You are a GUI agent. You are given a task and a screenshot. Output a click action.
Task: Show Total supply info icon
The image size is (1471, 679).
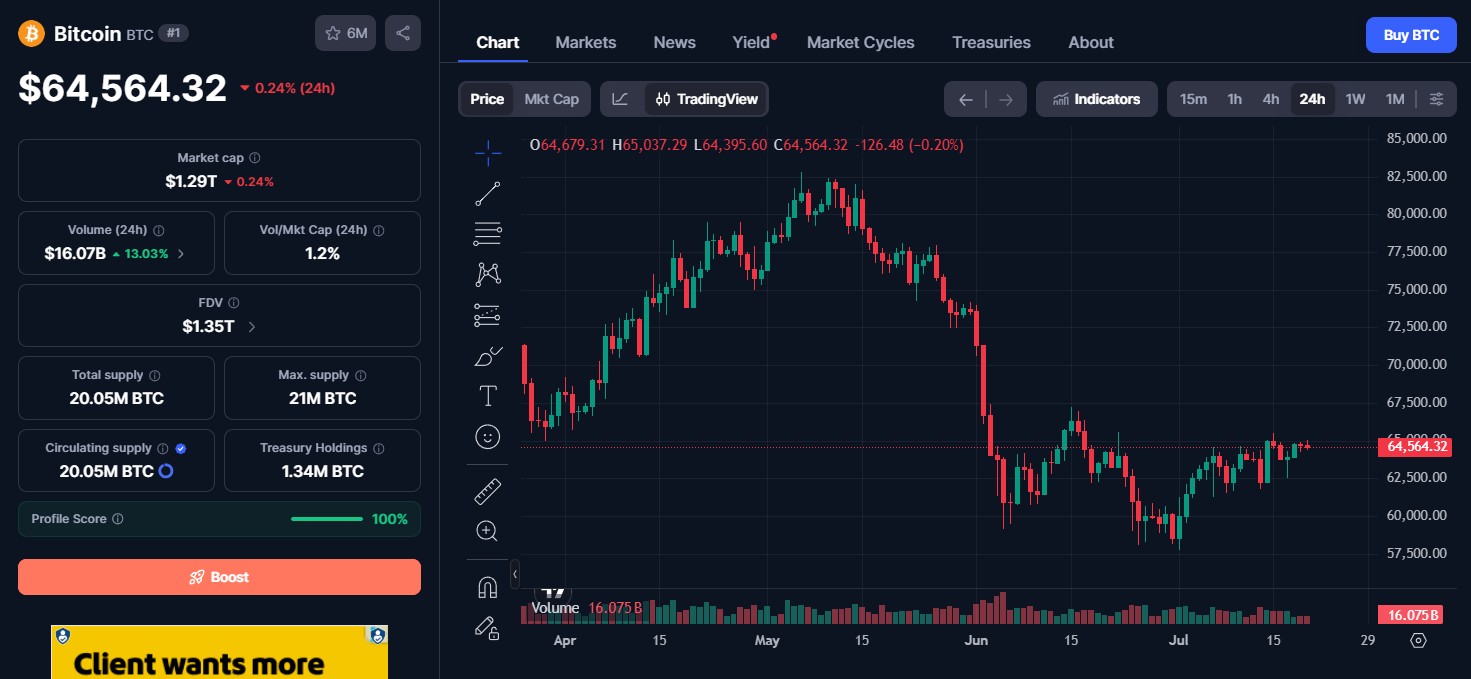(154, 376)
